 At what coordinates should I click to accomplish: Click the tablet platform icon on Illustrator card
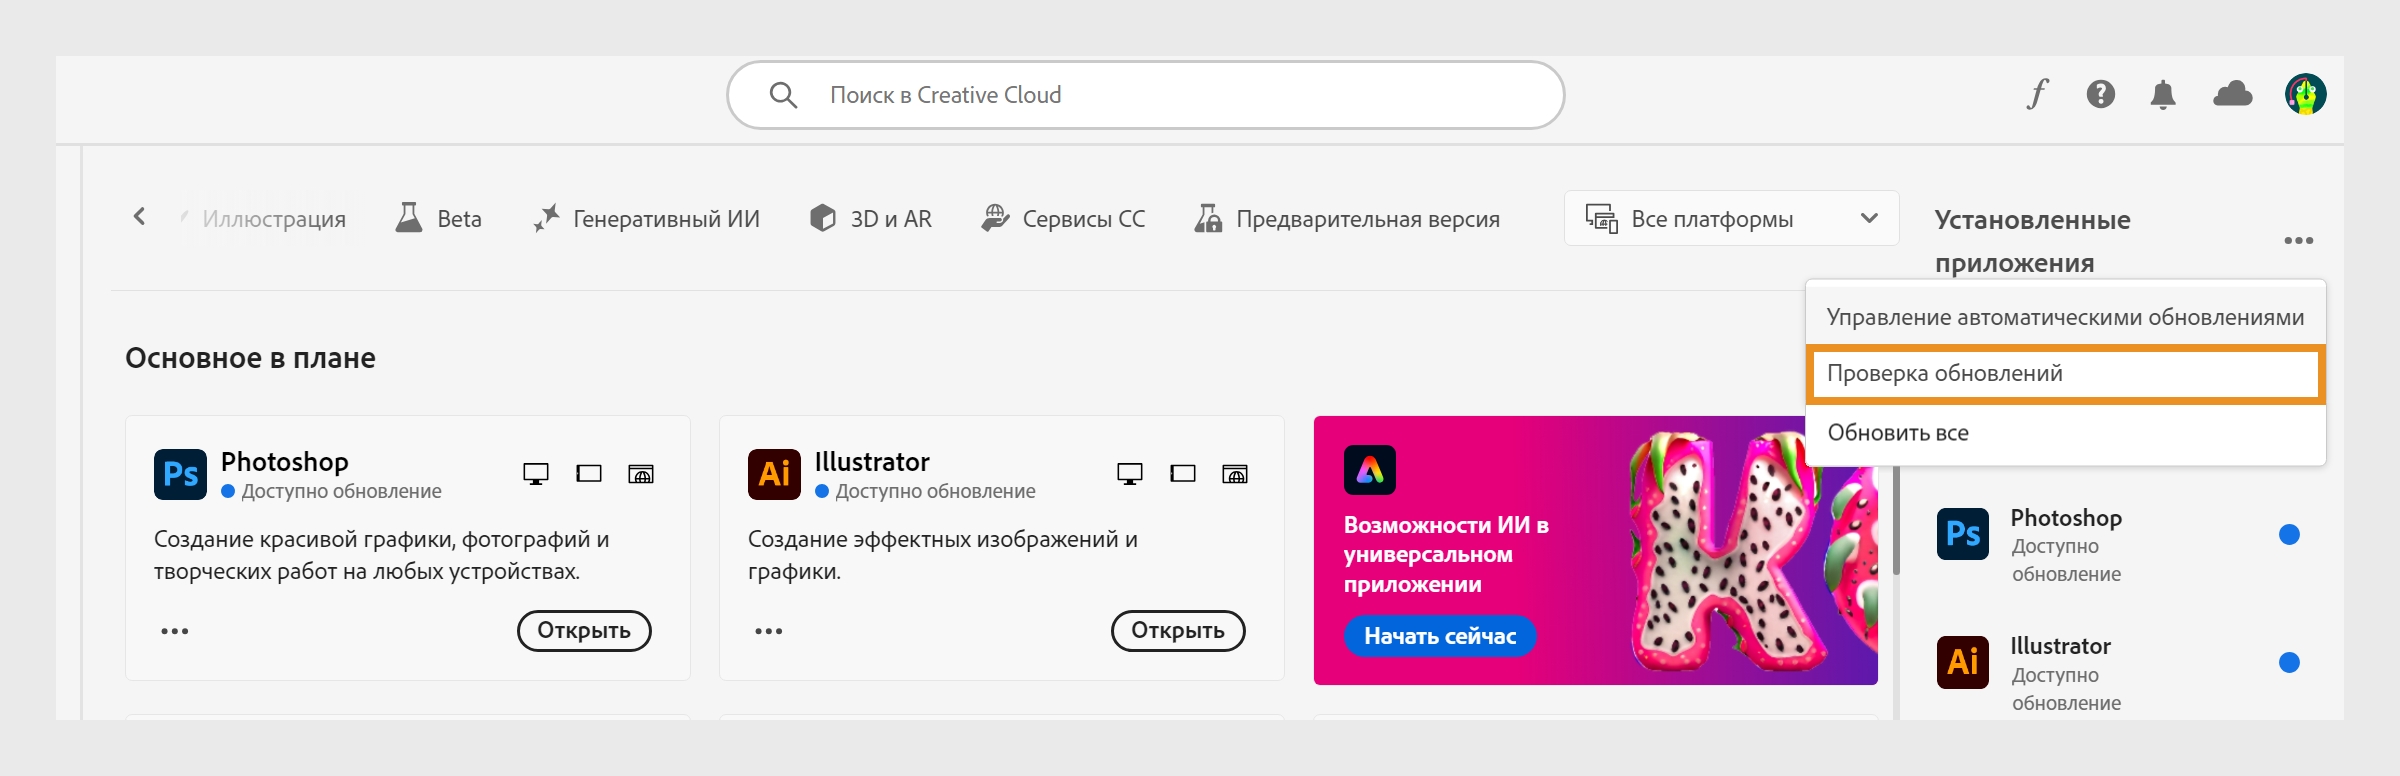click(1183, 474)
